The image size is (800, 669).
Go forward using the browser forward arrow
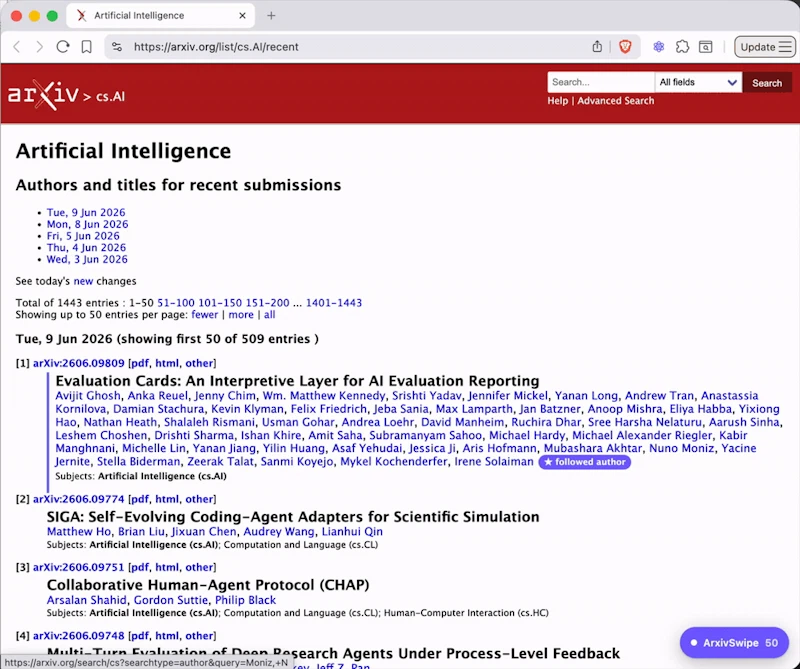39,47
